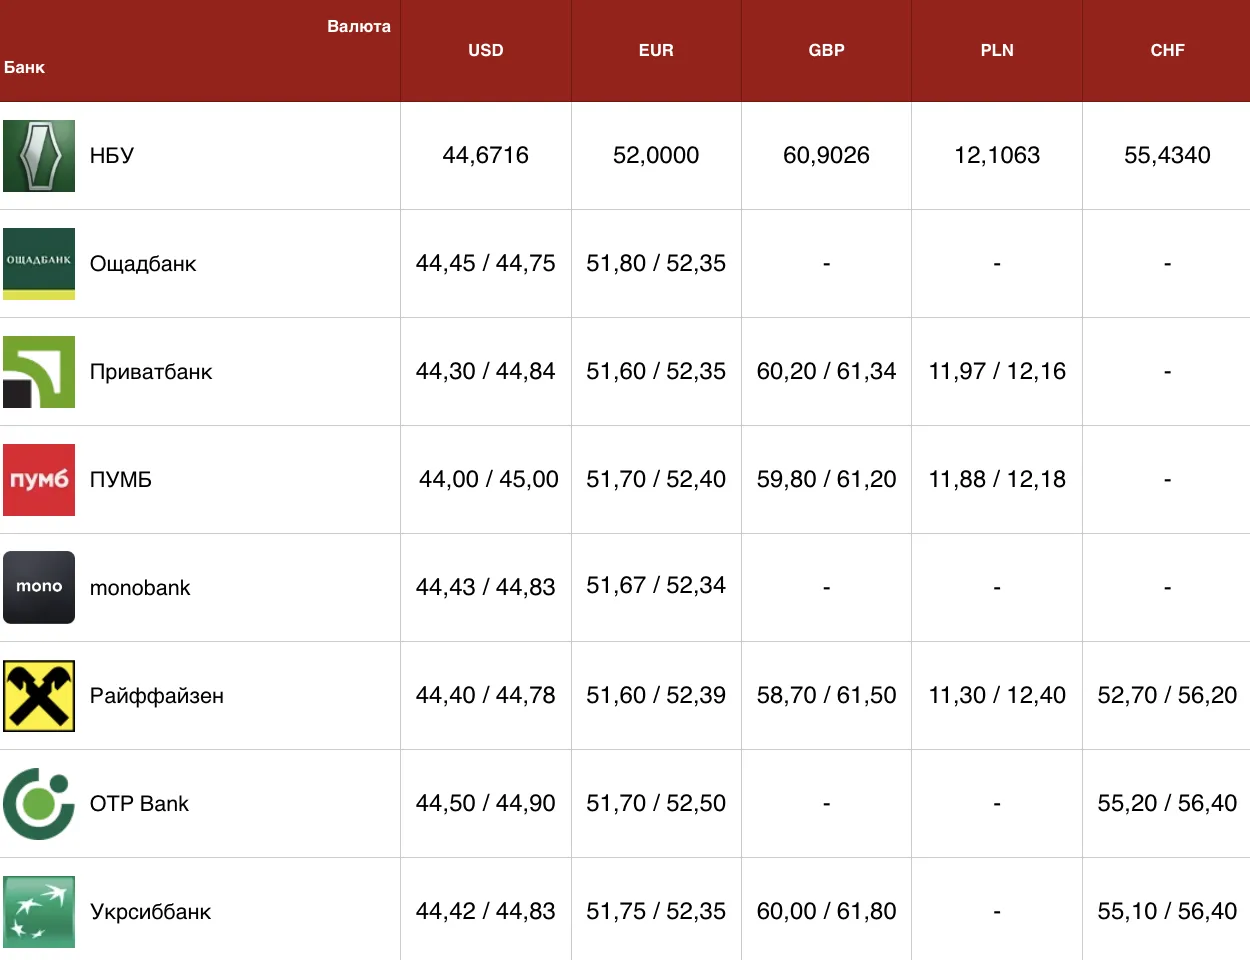Click Райффайзен USD rate 44,40 / 44,78
The height and width of the screenshot is (960, 1250).
pos(486,696)
